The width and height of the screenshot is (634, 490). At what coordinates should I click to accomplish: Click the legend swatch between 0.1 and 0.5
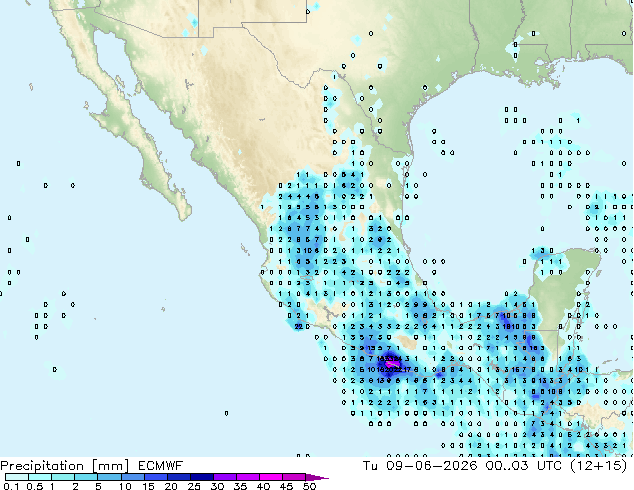[x=17, y=477]
